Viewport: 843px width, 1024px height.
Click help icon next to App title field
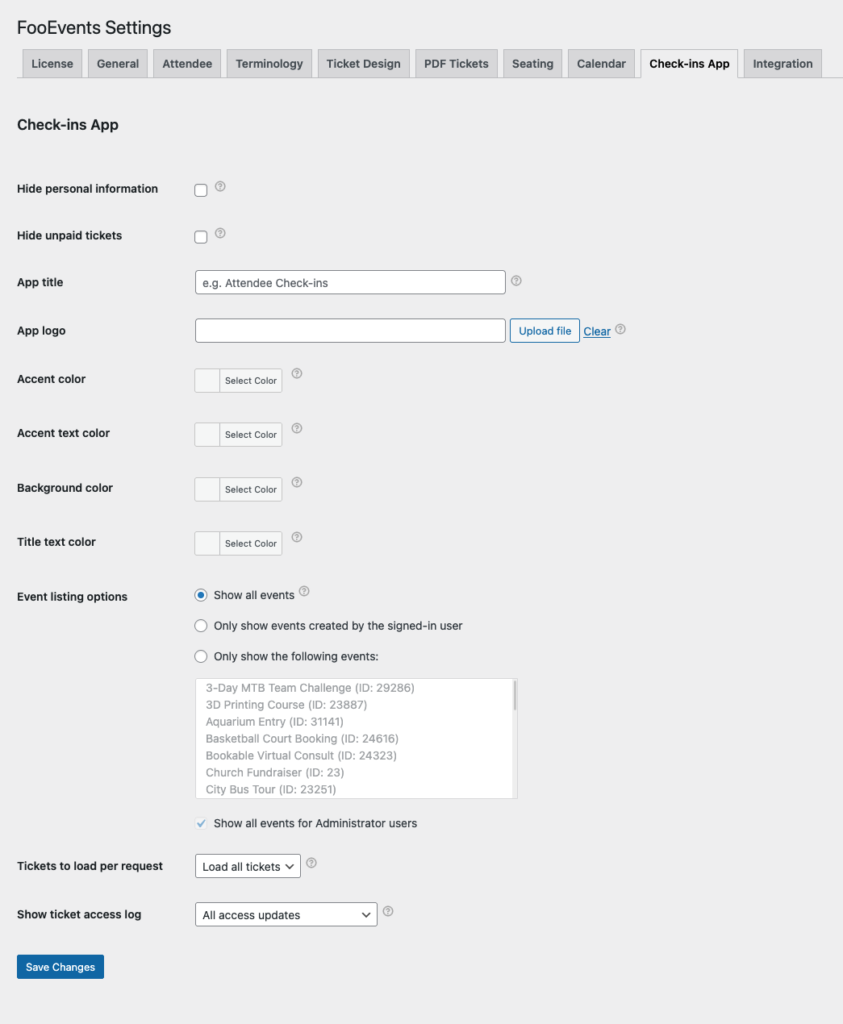516,281
